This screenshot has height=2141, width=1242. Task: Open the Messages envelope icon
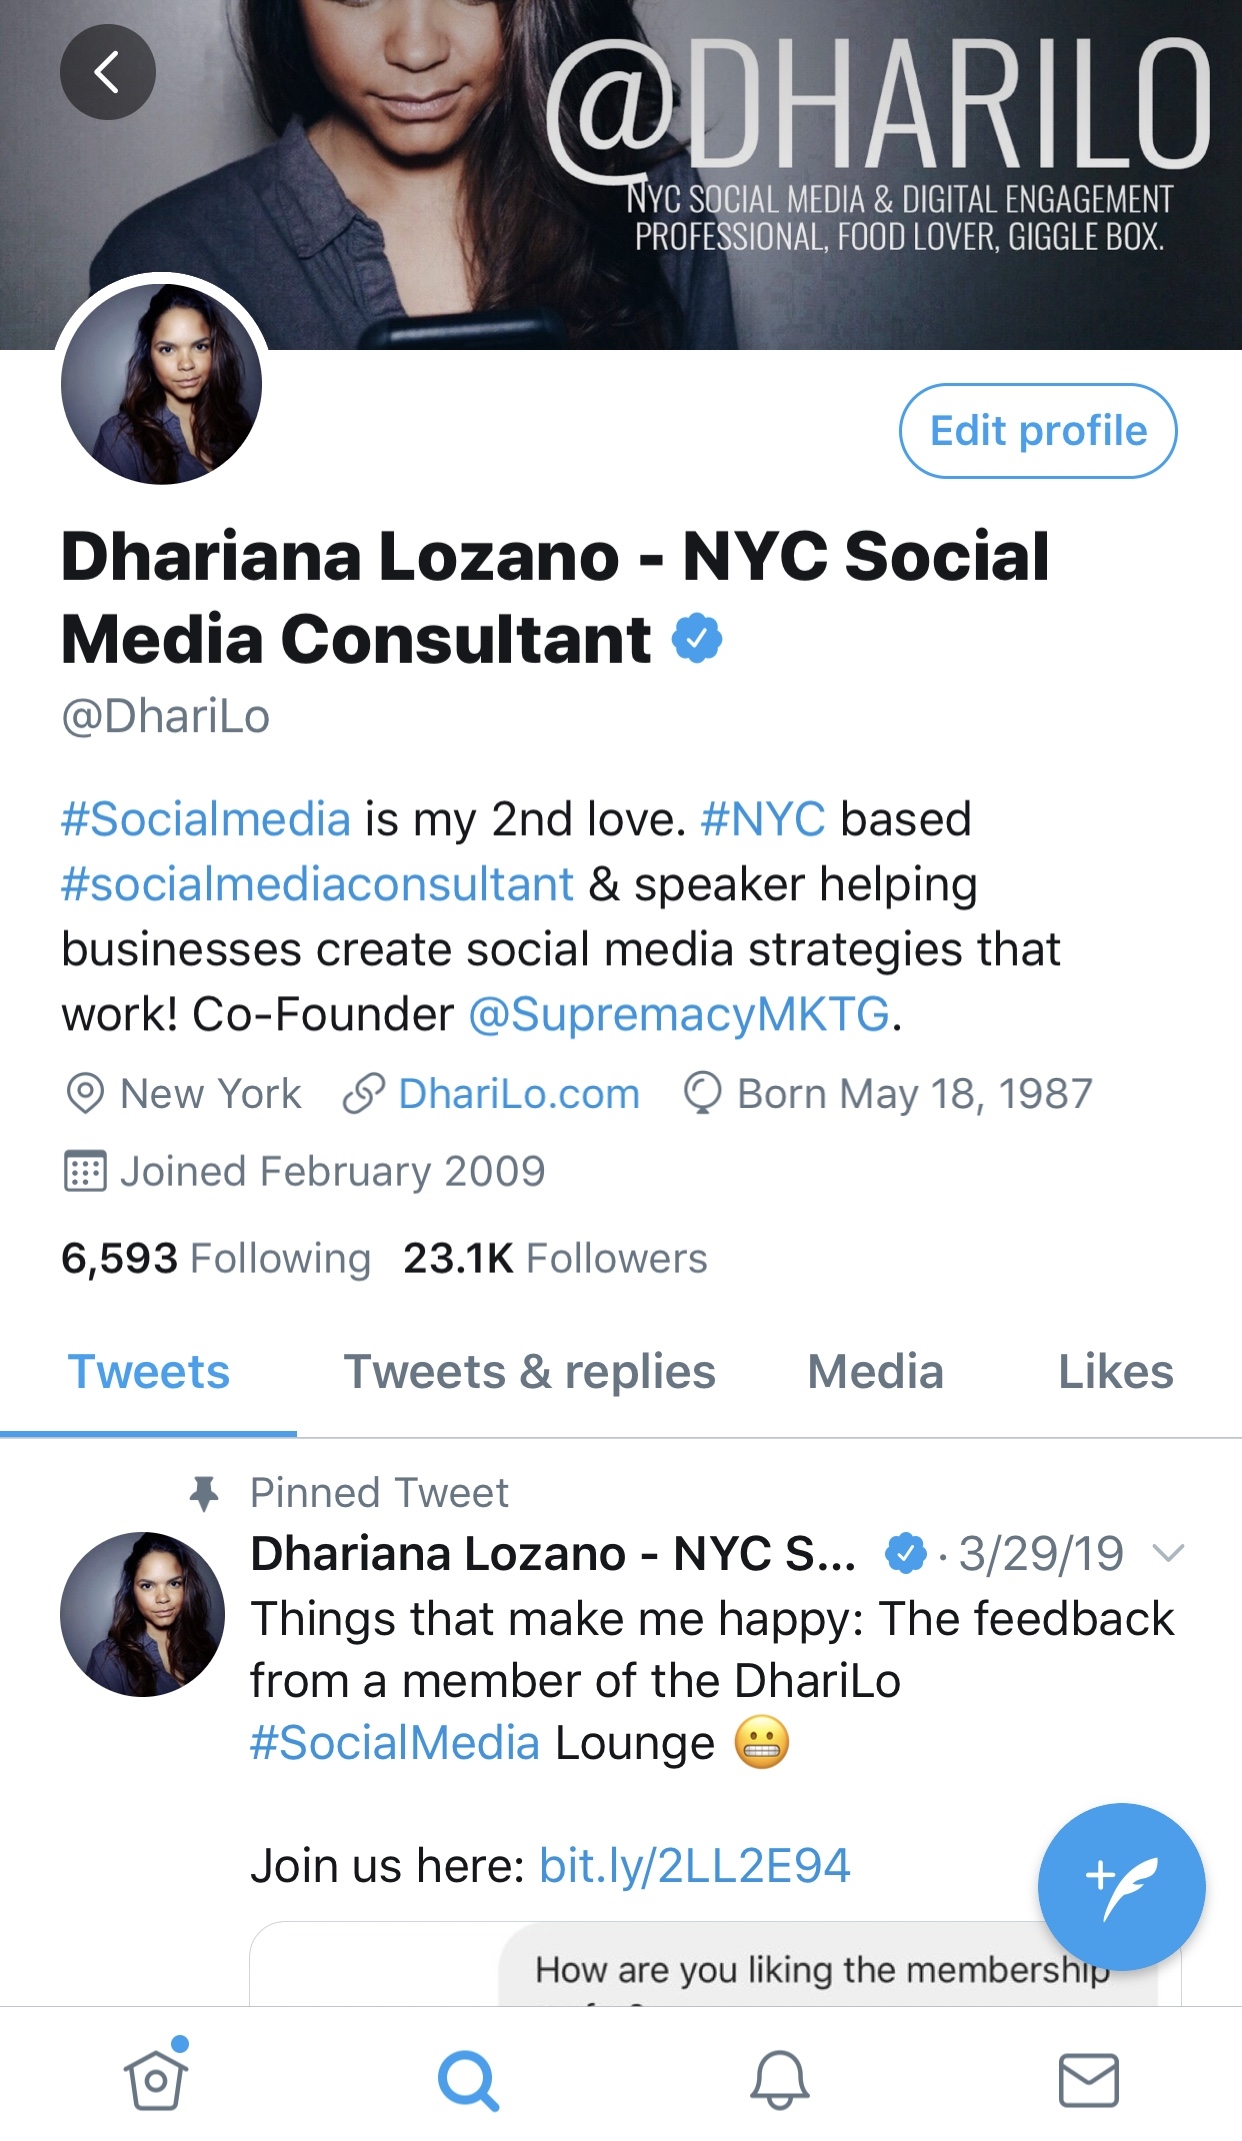click(x=1088, y=2080)
